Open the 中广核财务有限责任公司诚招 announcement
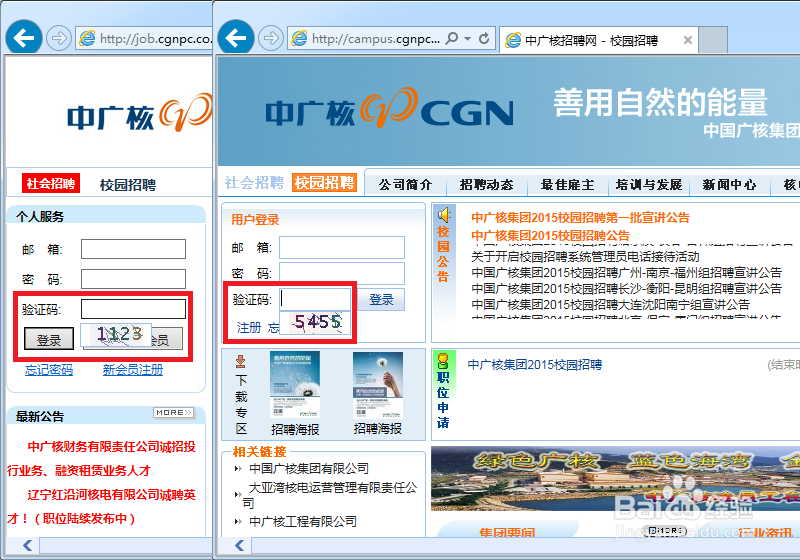 (x=101, y=459)
